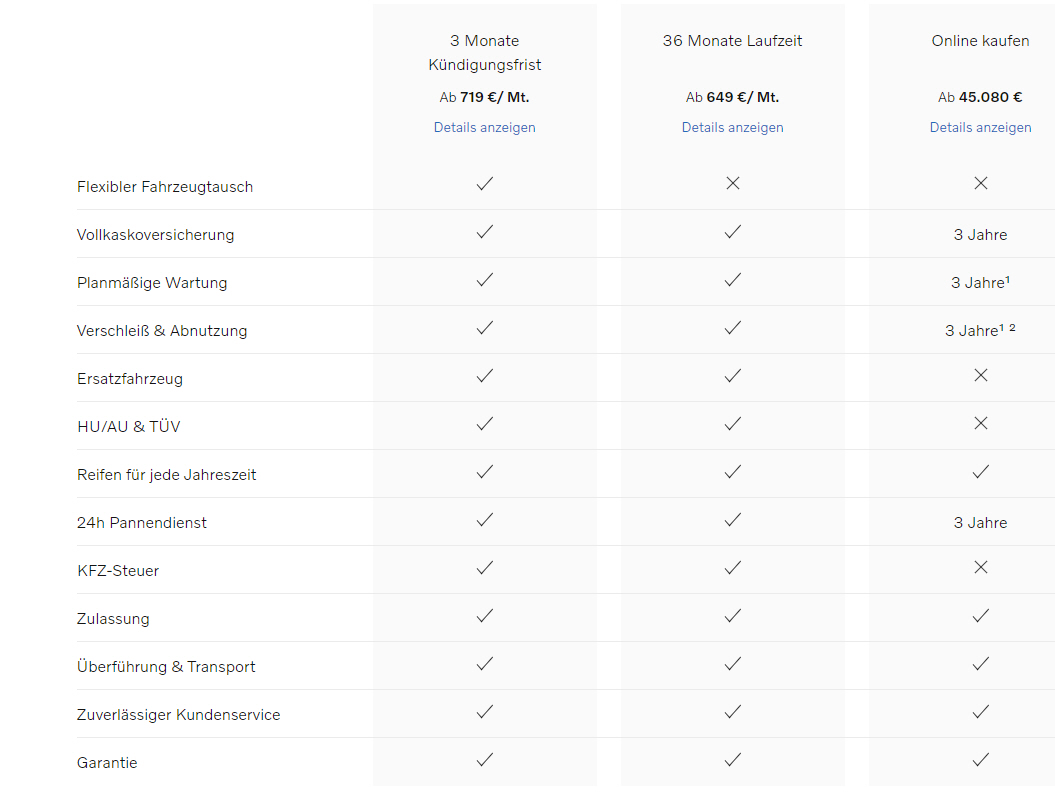The image size is (1055, 795).
Task: Open Details anzeigen for 36 Monate Laufzeit
Action: pos(733,127)
